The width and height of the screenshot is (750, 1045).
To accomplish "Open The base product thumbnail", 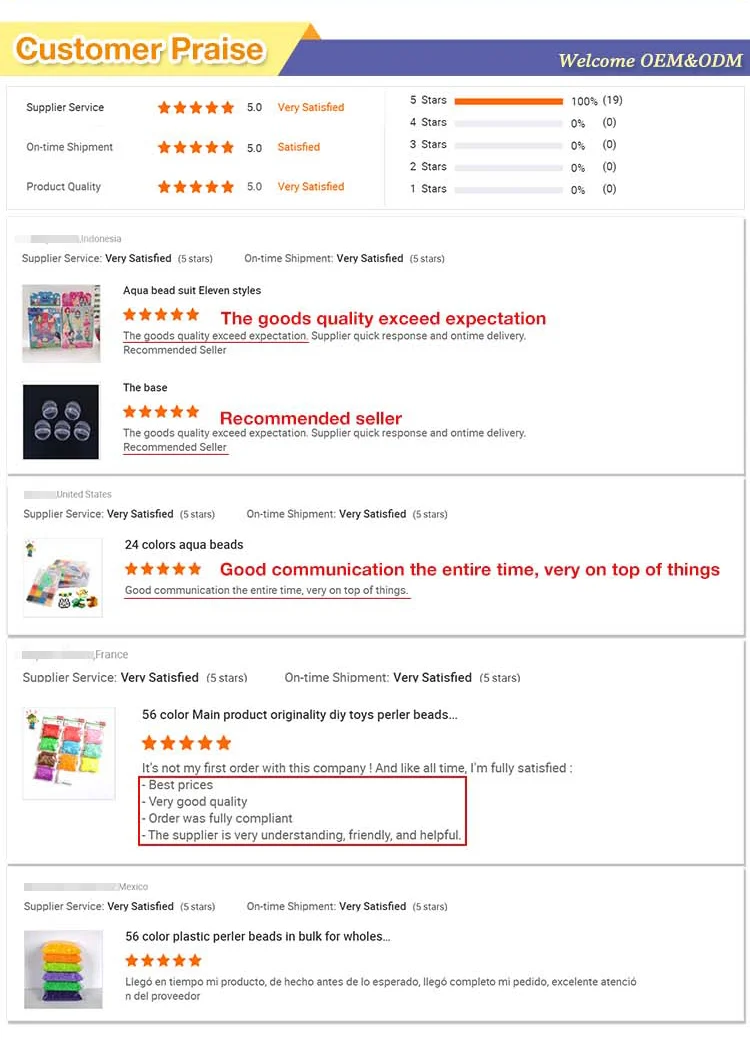I will pyautogui.click(x=61, y=421).
